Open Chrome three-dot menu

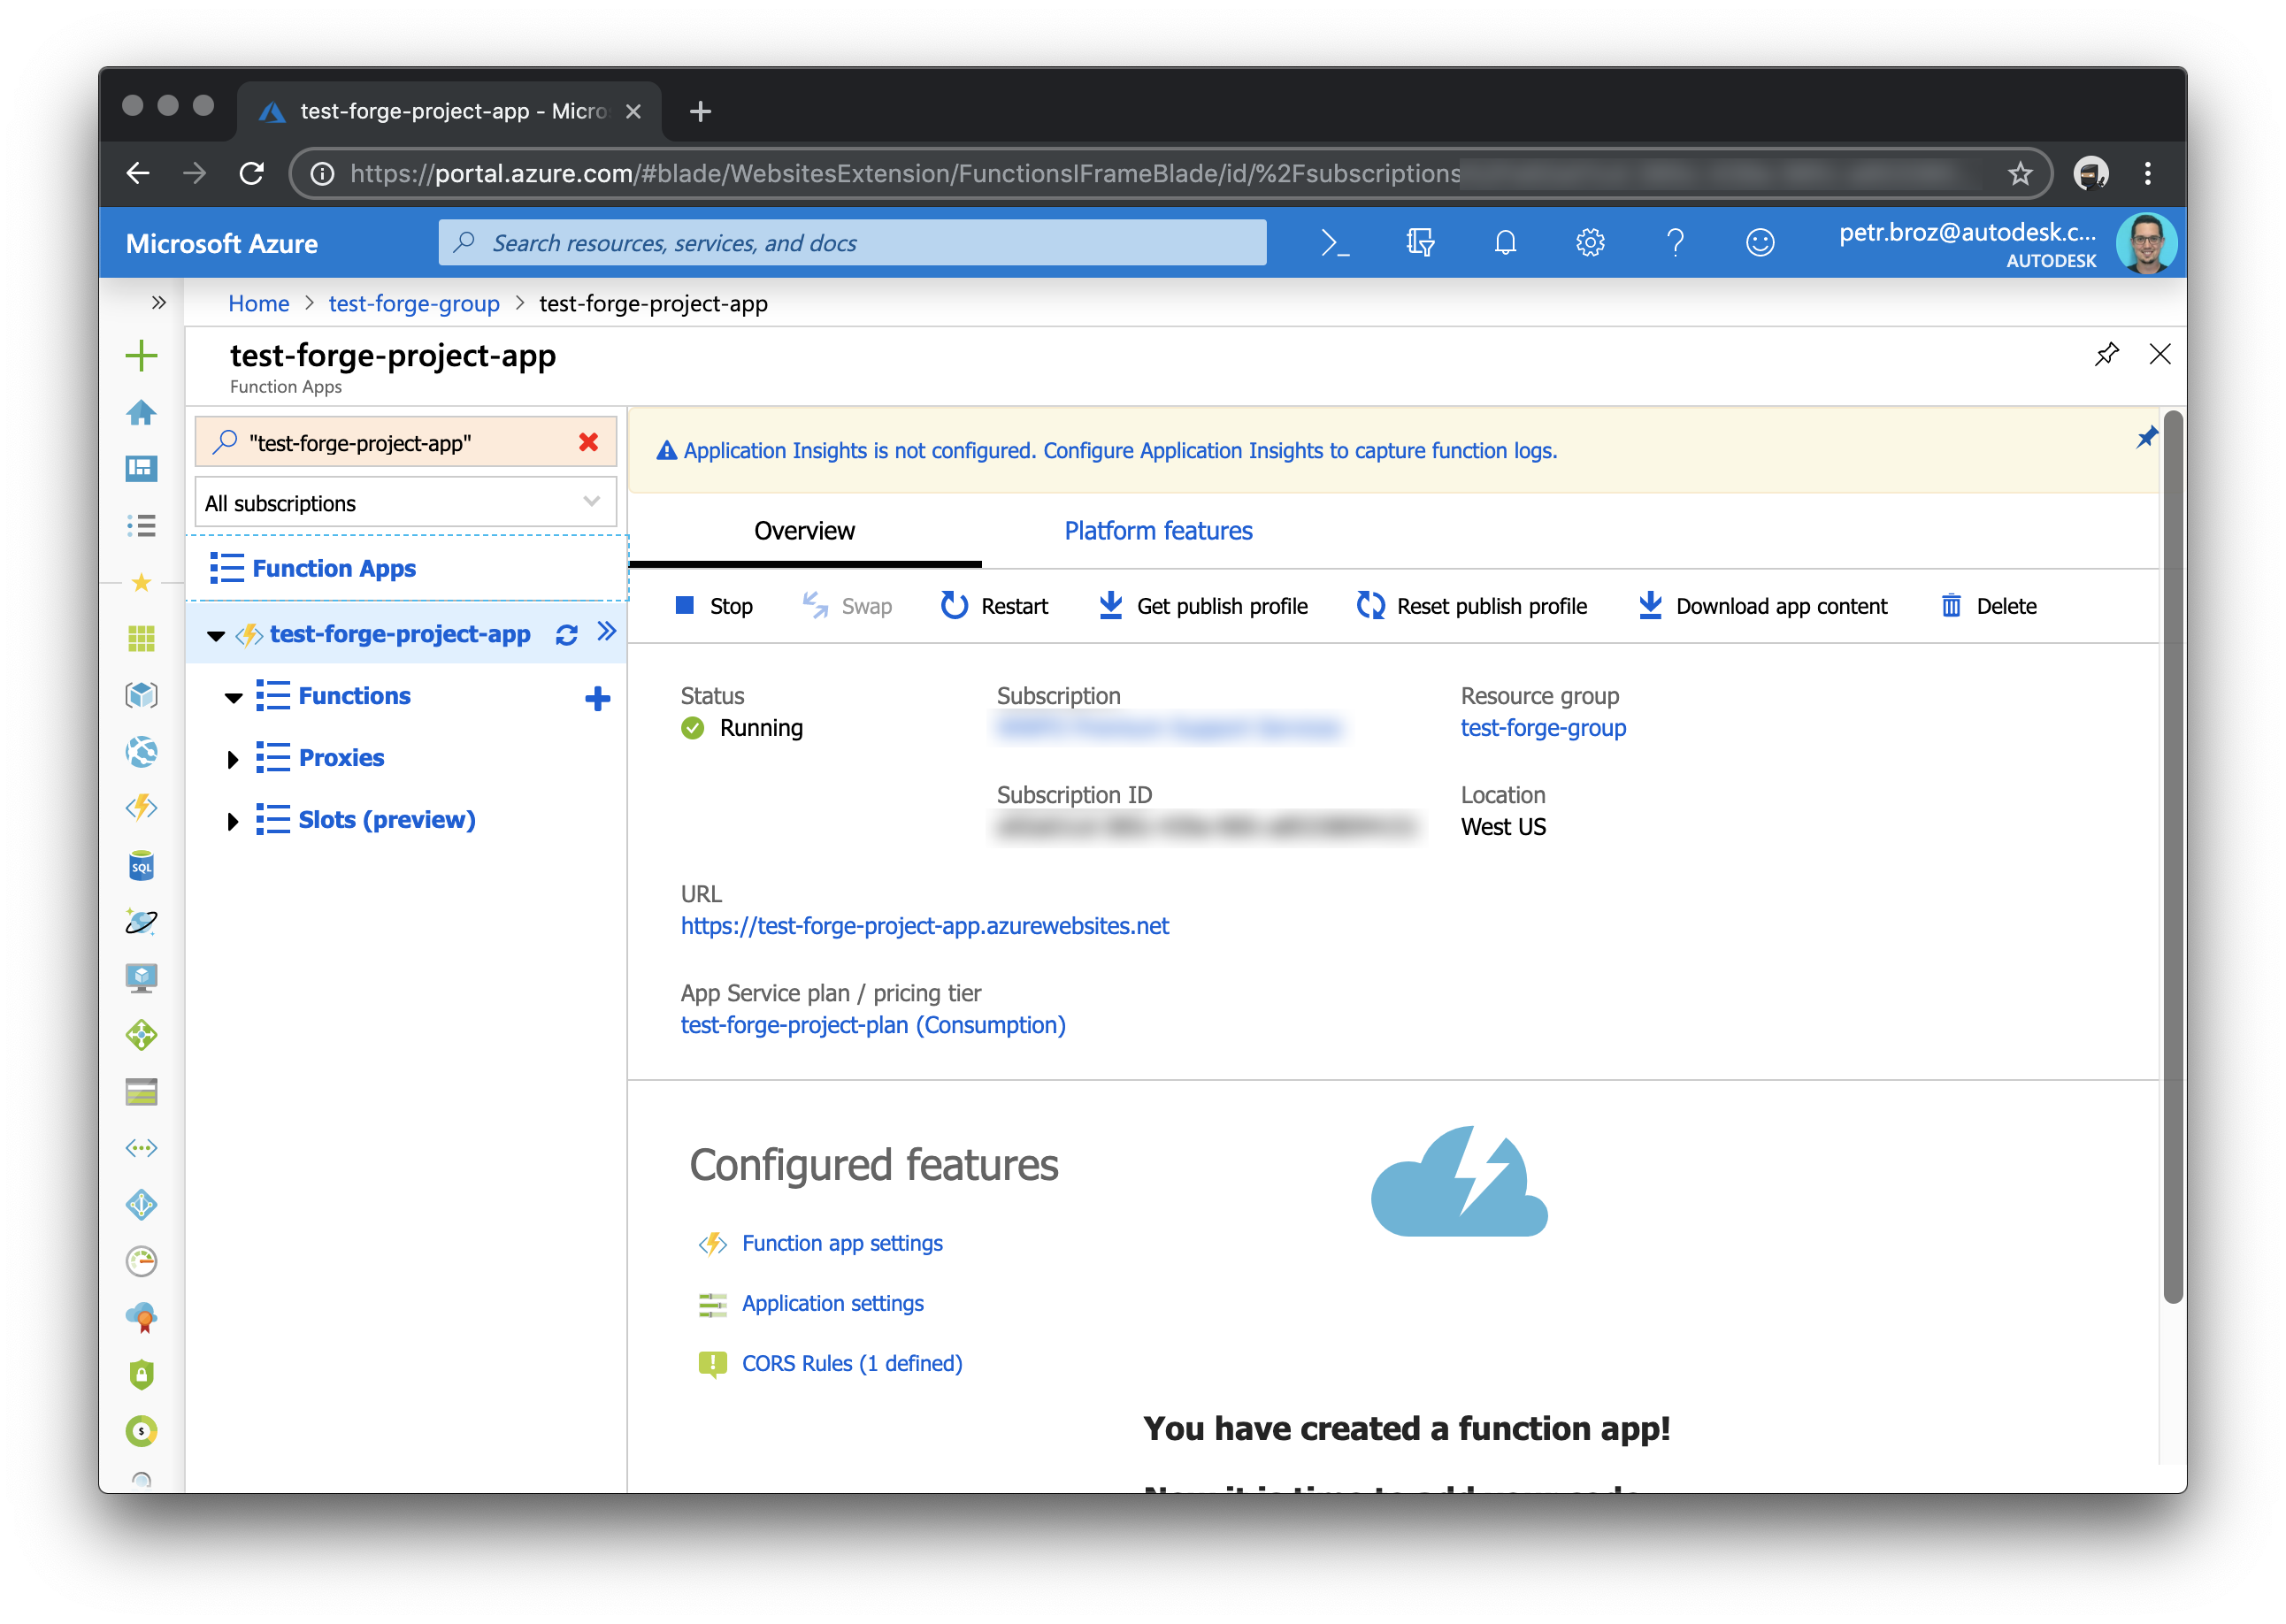2147,173
